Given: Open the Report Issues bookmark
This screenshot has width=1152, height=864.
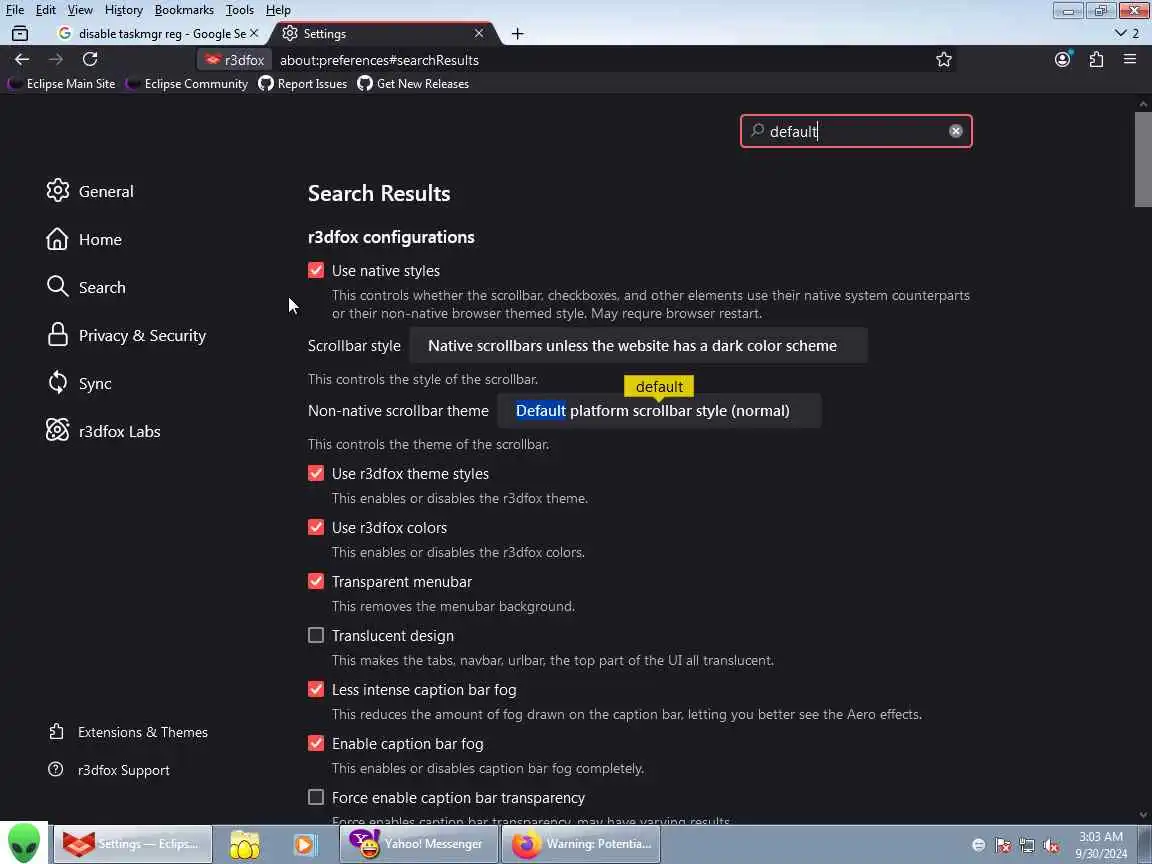Looking at the screenshot, I should pyautogui.click(x=303, y=84).
